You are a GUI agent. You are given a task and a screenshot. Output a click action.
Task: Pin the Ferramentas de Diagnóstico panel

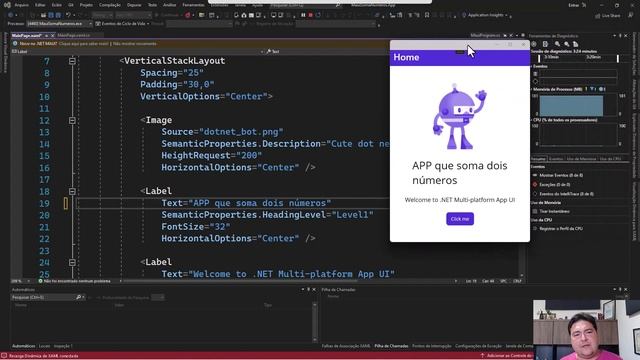pyautogui.click(x=620, y=36)
